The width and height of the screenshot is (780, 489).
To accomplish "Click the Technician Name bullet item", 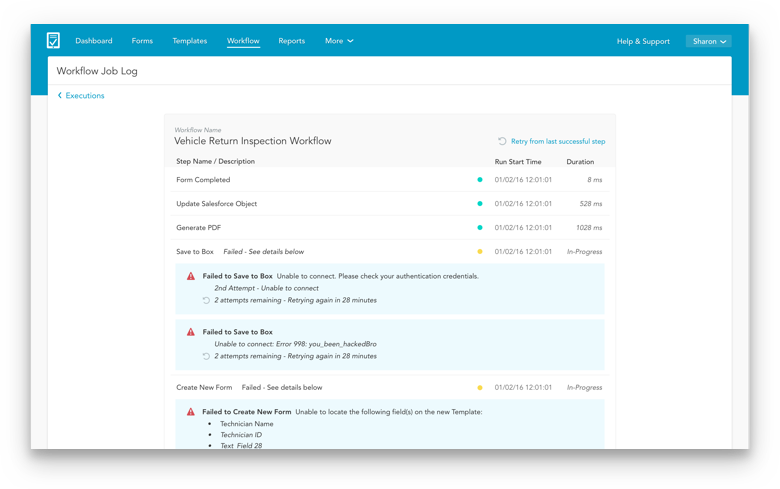I will 247,424.
